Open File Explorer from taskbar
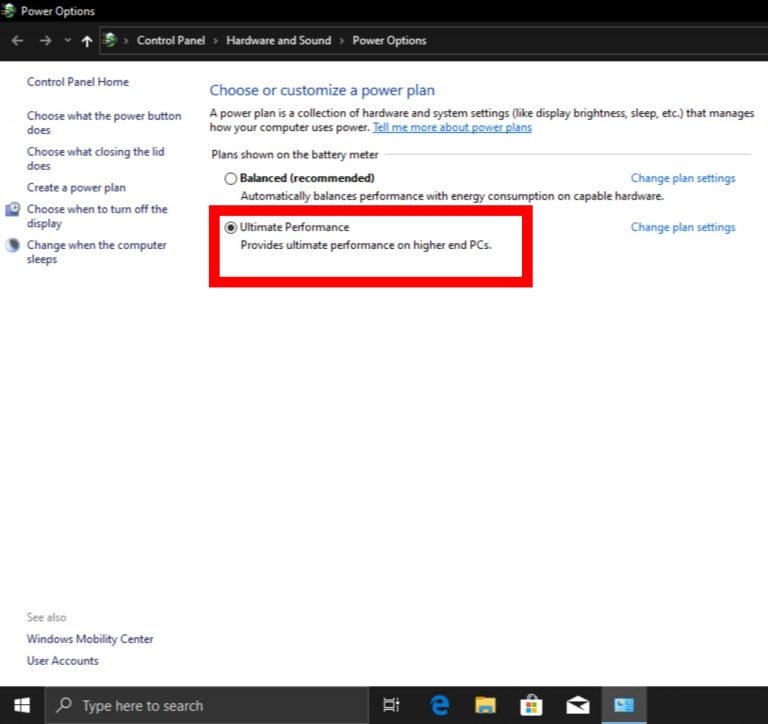 (x=485, y=705)
